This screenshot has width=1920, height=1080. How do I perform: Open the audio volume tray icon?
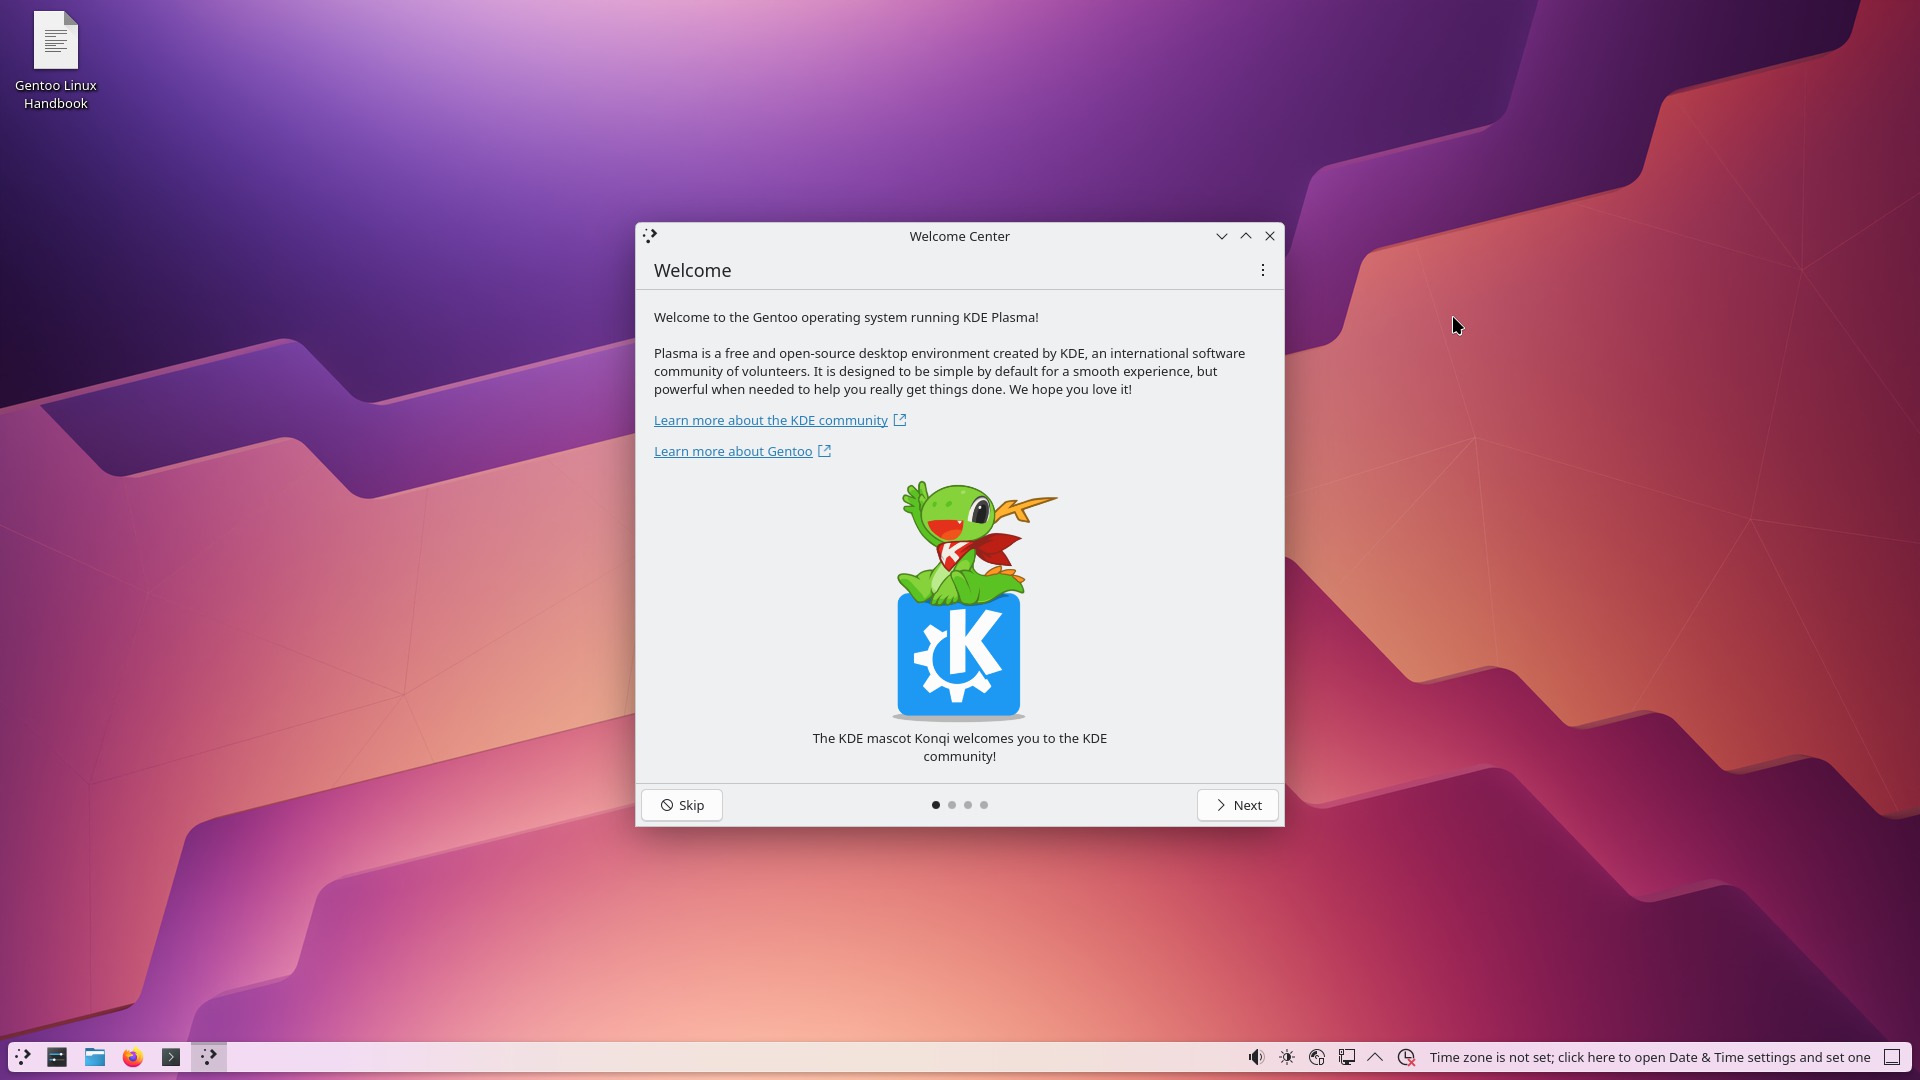click(1256, 1057)
